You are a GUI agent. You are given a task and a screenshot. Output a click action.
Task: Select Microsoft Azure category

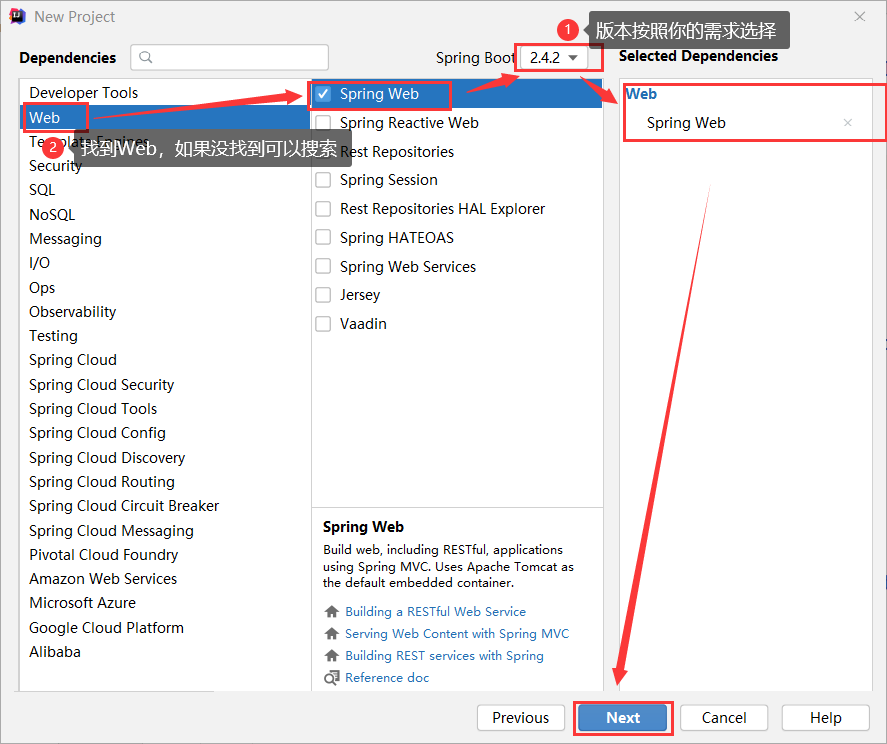click(83, 603)
